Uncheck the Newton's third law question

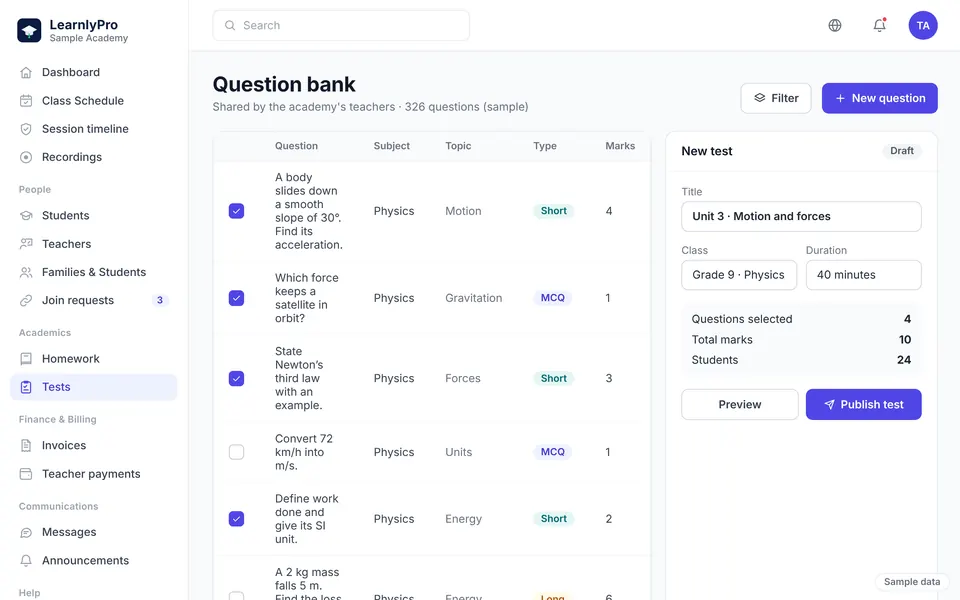click(236, 378)
